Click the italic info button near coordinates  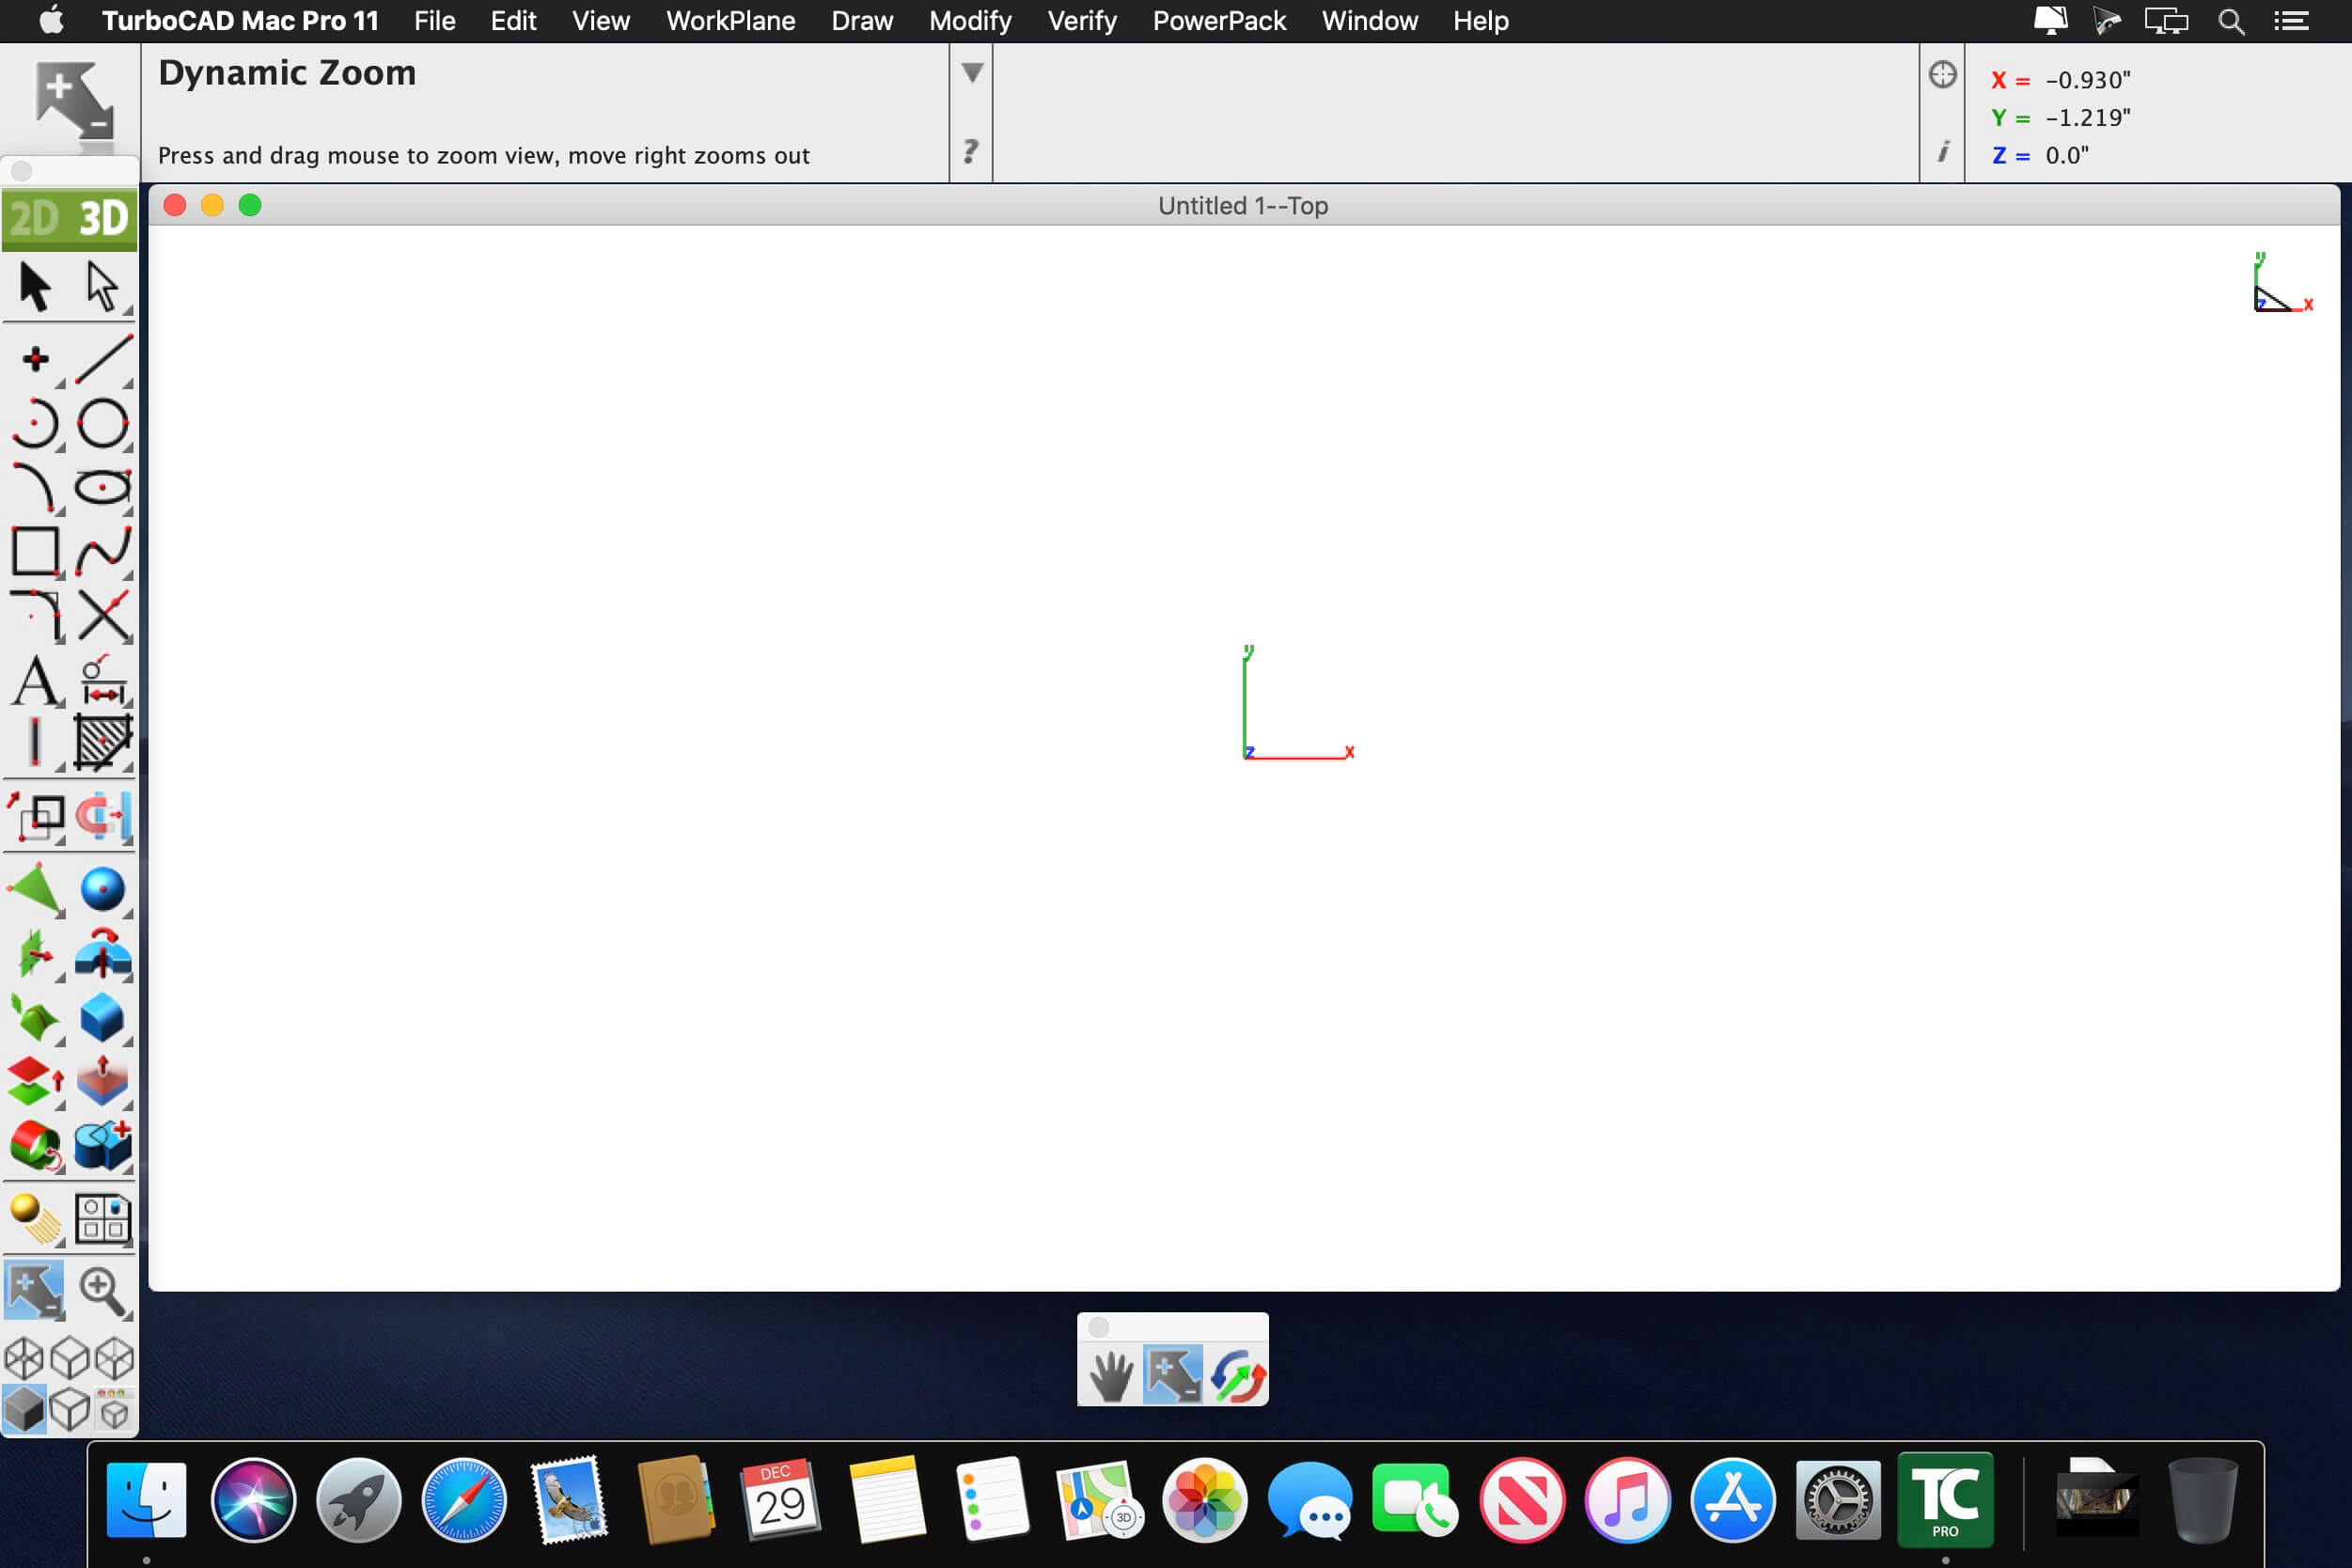pyautogui.click(x=1942, y=152)
